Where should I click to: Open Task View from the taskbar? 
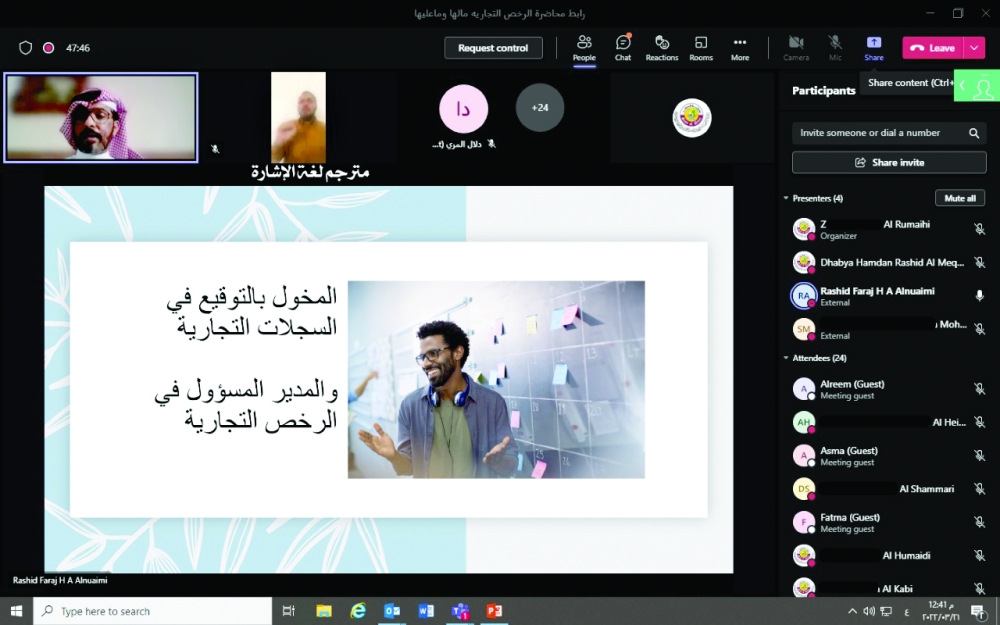(288, 611)
